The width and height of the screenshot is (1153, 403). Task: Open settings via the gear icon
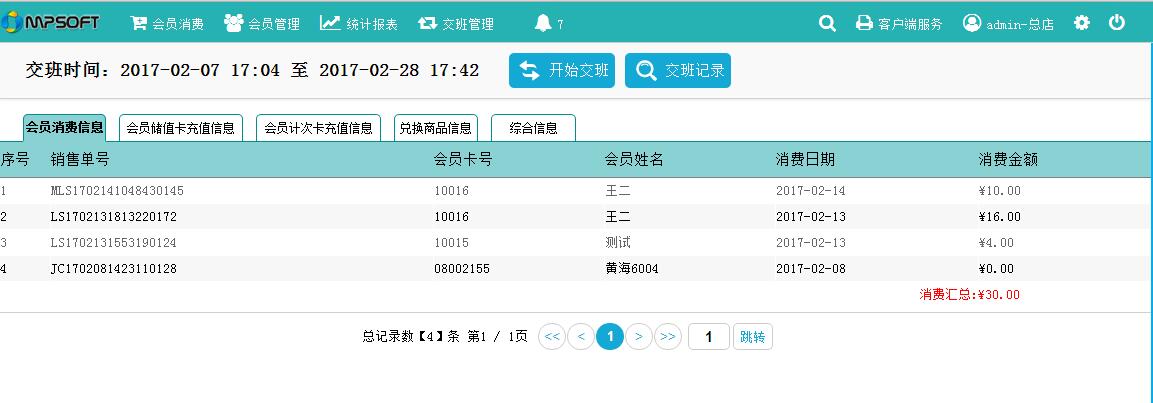[1081, 23]
